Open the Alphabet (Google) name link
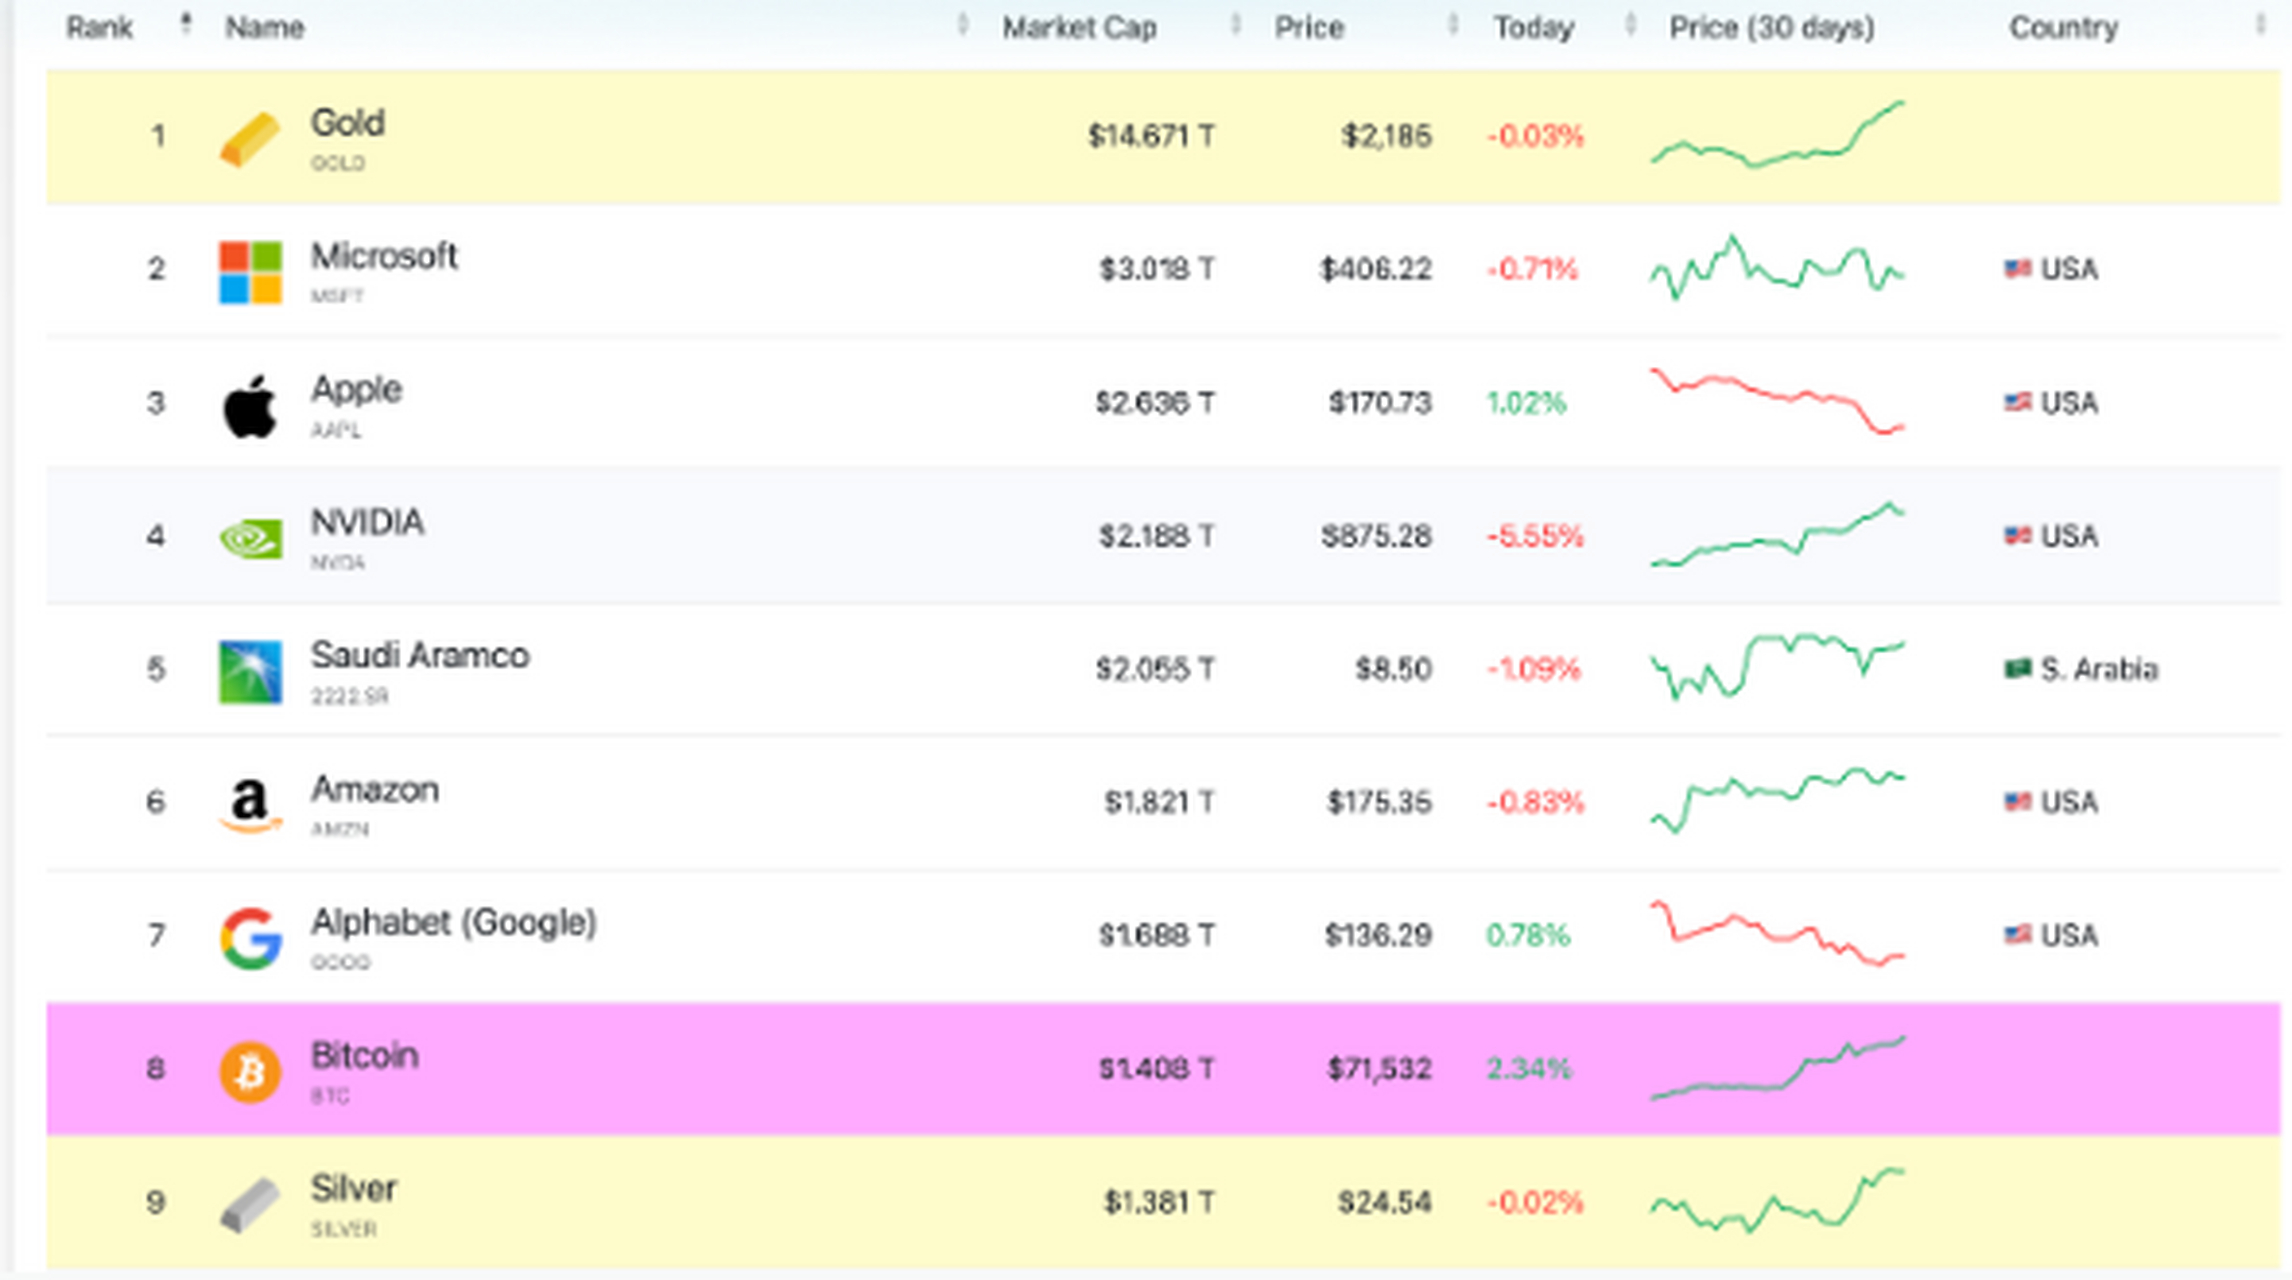Screen dimensions: 2292x1280 click(x=453, y=923)
